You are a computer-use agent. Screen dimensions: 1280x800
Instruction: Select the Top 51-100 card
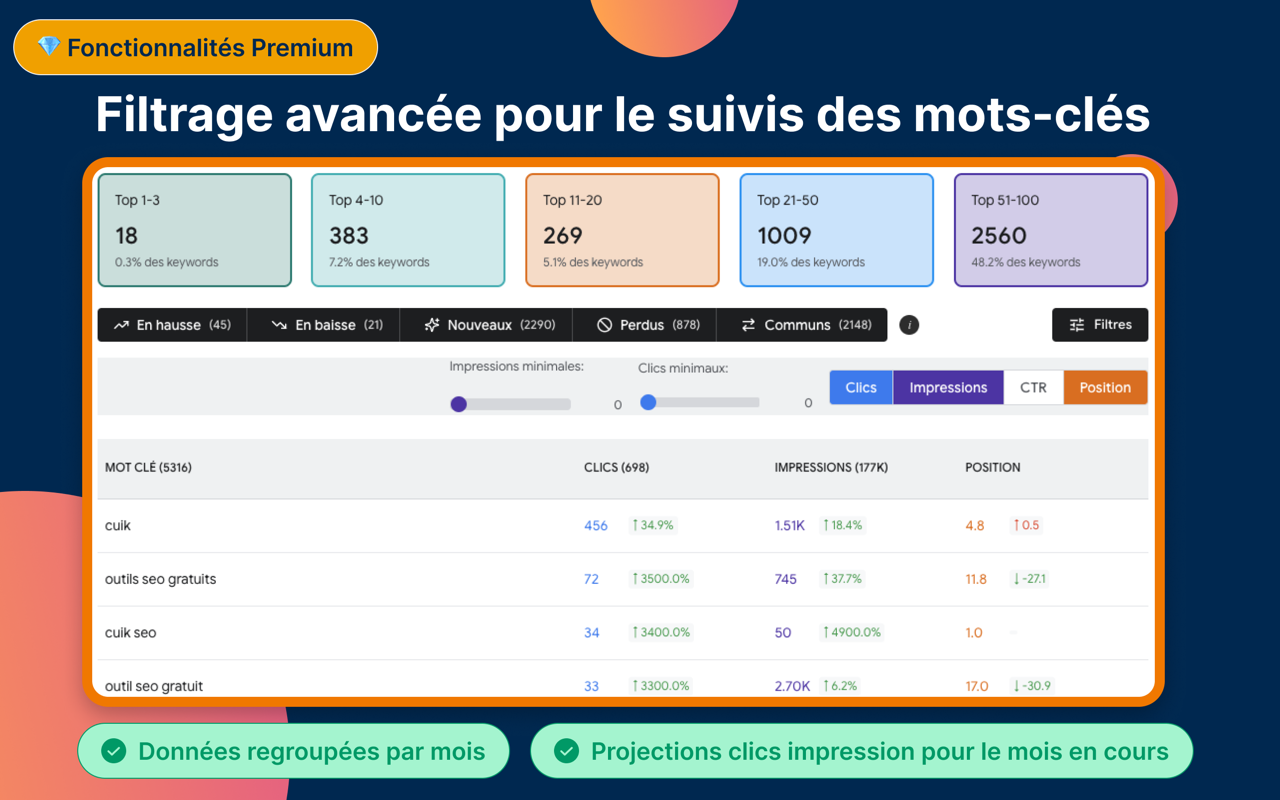[1051, 230]
